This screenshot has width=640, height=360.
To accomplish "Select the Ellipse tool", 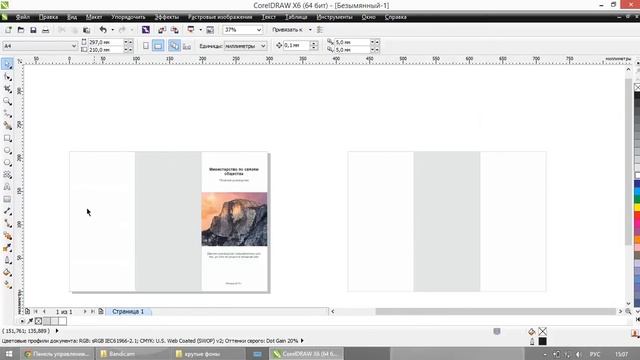I will [7, 150].
